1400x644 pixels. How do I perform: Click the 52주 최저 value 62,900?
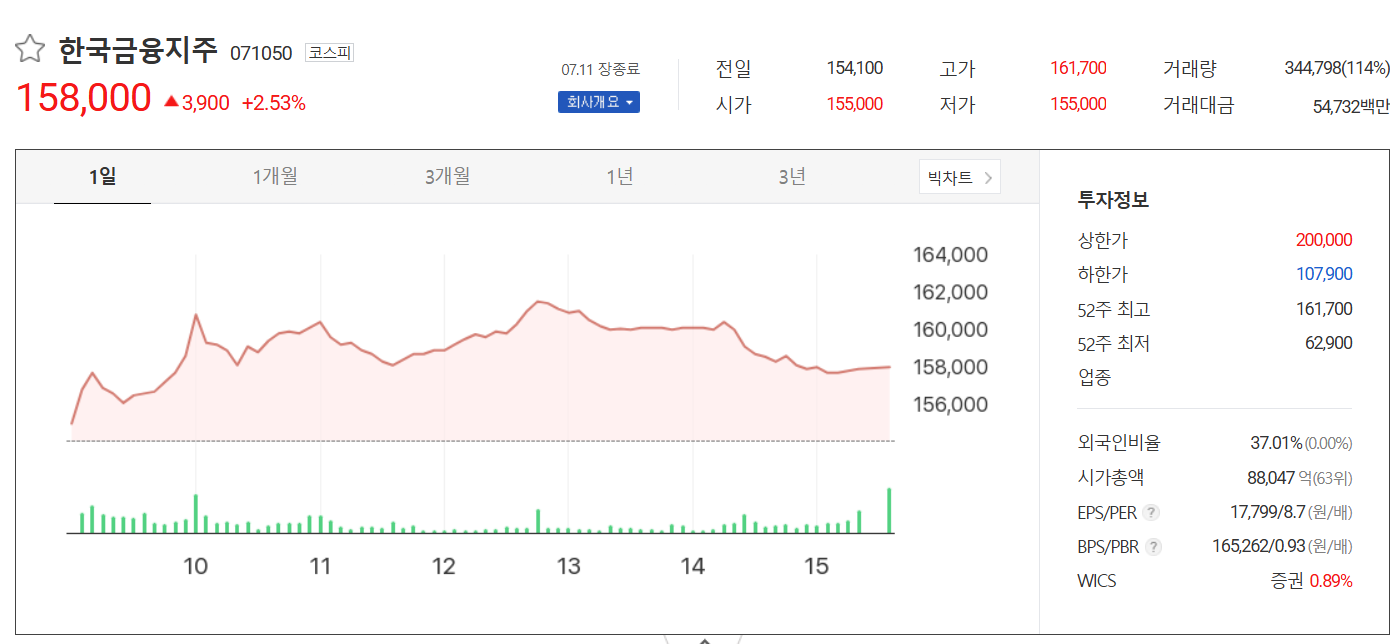point(1328,343)
